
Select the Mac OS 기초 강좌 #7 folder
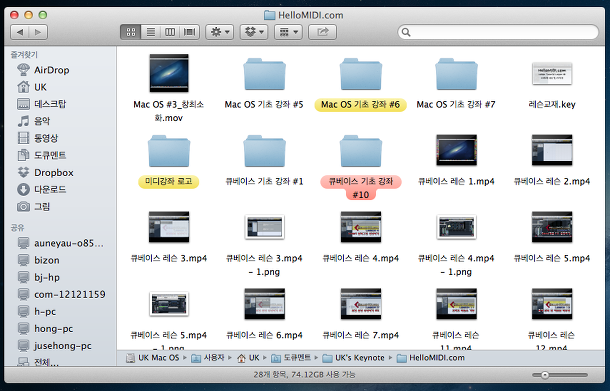(456, 74)
